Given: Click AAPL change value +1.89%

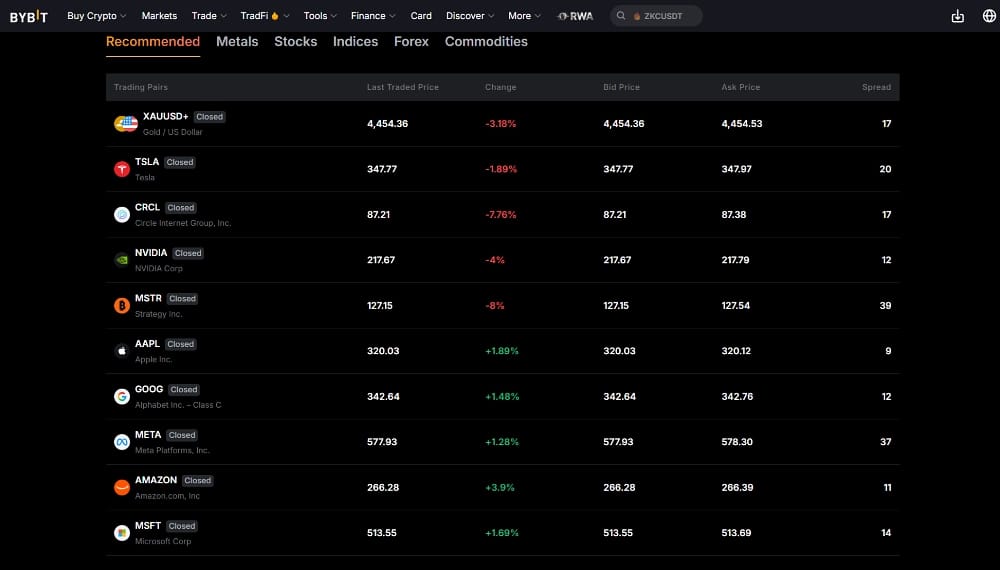Looking at the screenshot, I should point(502,351).
